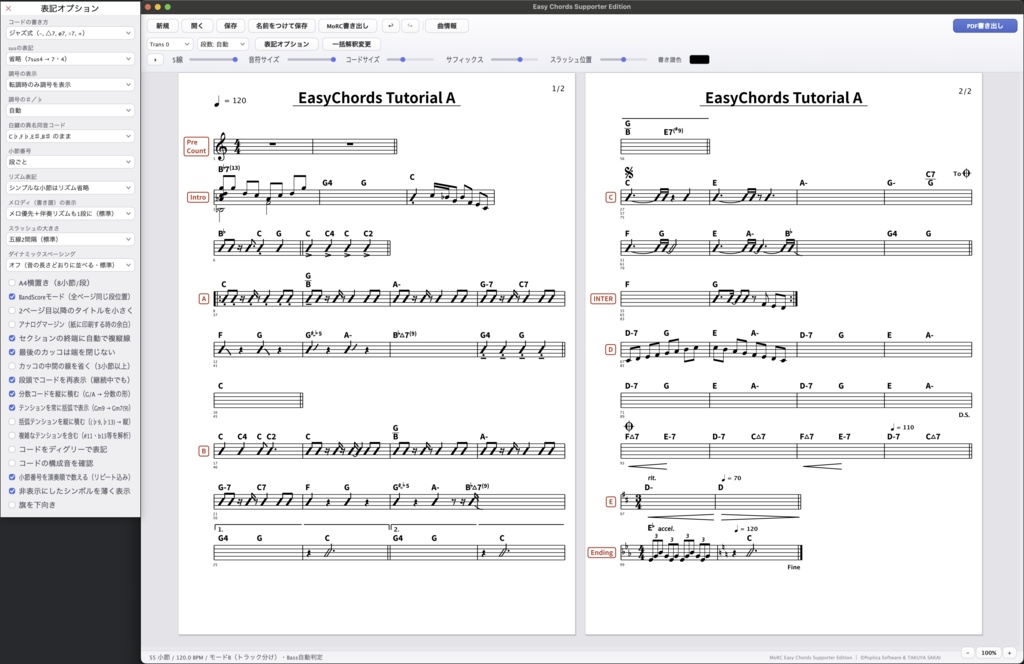1024x664 pixels.
Task: Open the susの表記 dropdown
Action: pos(70,59)
